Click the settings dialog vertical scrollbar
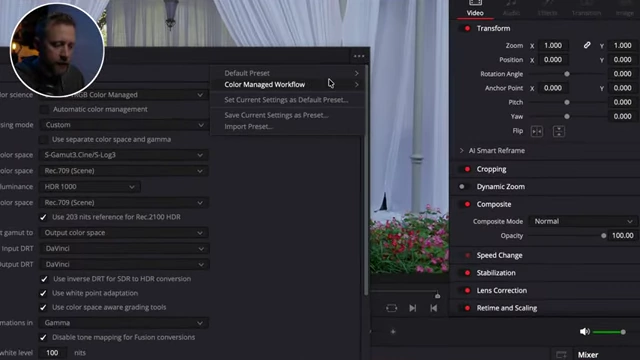This screenshot has width=640, height=360. pos(366,180)
